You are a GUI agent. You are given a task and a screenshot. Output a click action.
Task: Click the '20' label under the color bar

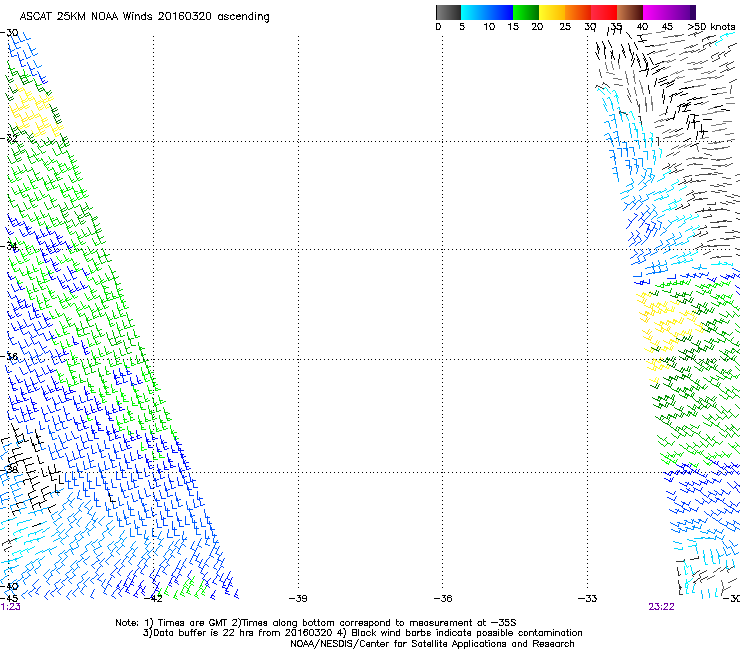(537, 27)
